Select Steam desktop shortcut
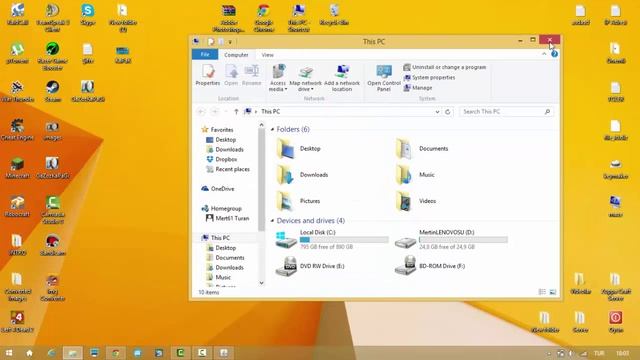 53,91
